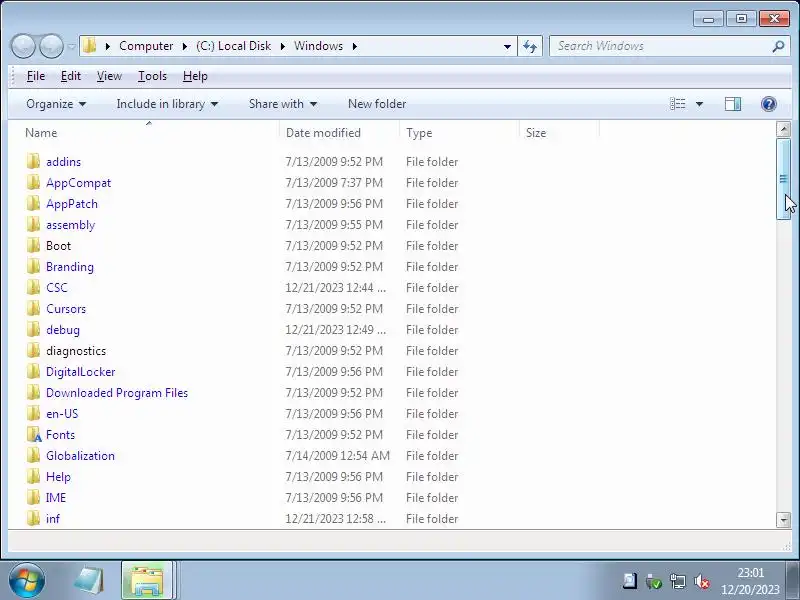Open recent pages dropdown beside Forward button

[71, 46]
